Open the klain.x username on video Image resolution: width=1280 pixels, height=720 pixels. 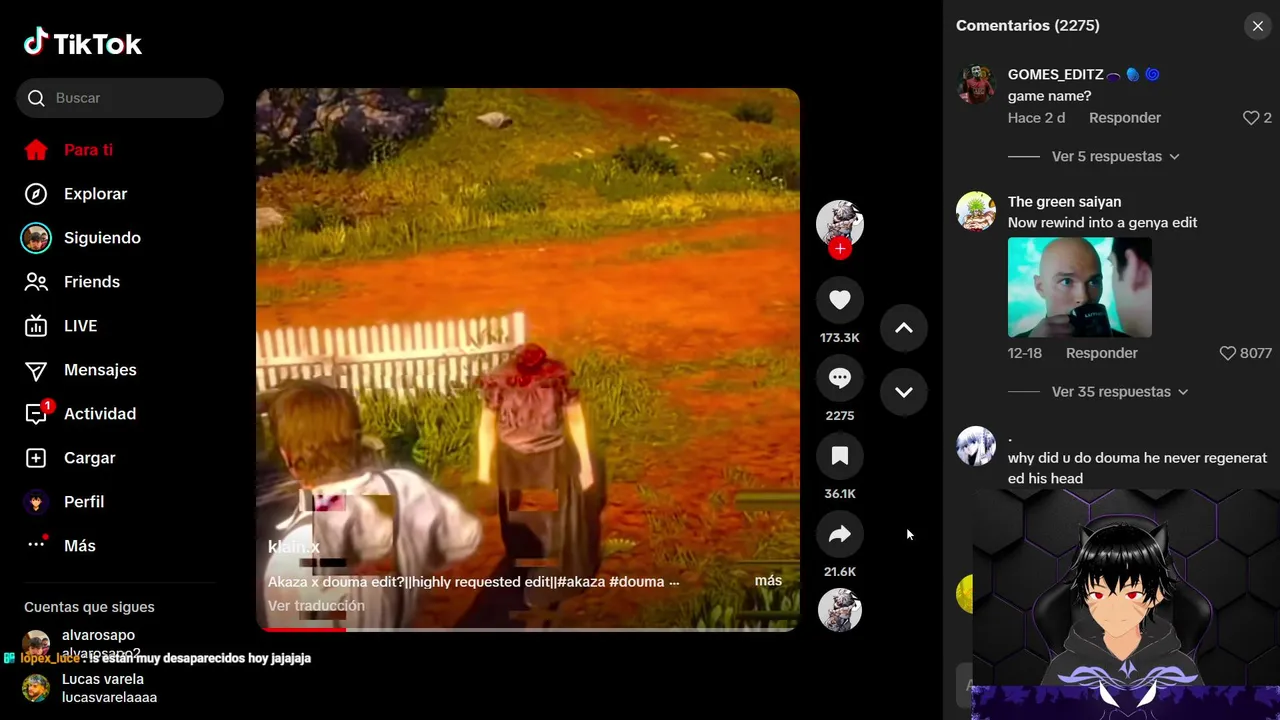click(x=294, y=547)
